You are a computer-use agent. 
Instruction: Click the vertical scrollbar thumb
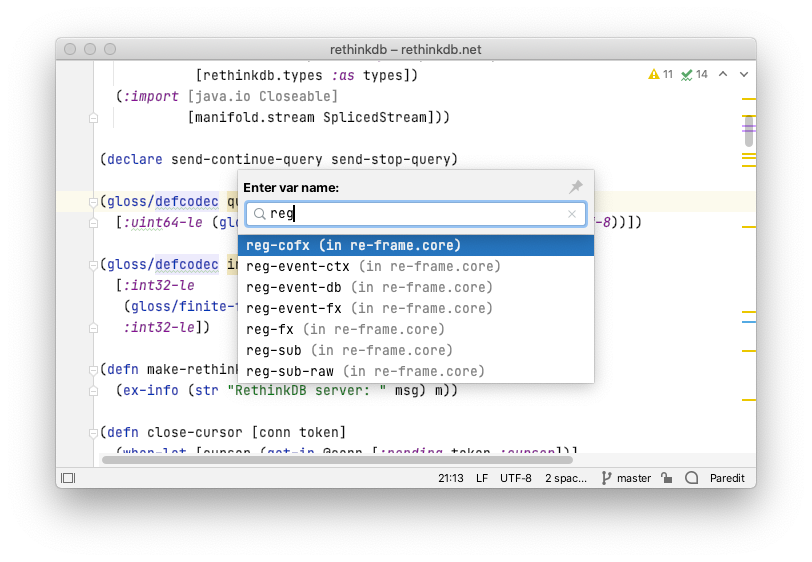748,131
